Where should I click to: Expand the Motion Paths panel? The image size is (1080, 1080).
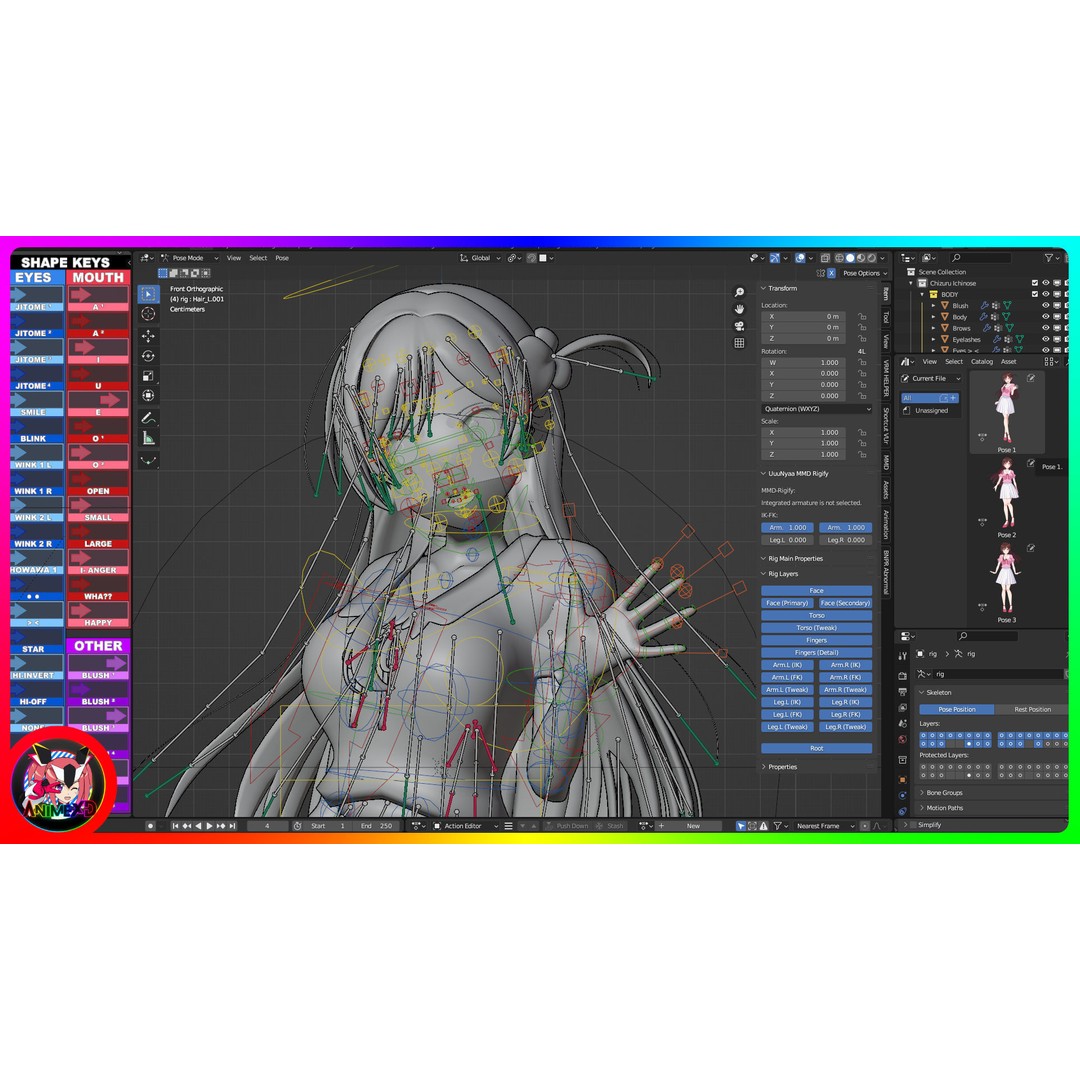coord(942,808)
